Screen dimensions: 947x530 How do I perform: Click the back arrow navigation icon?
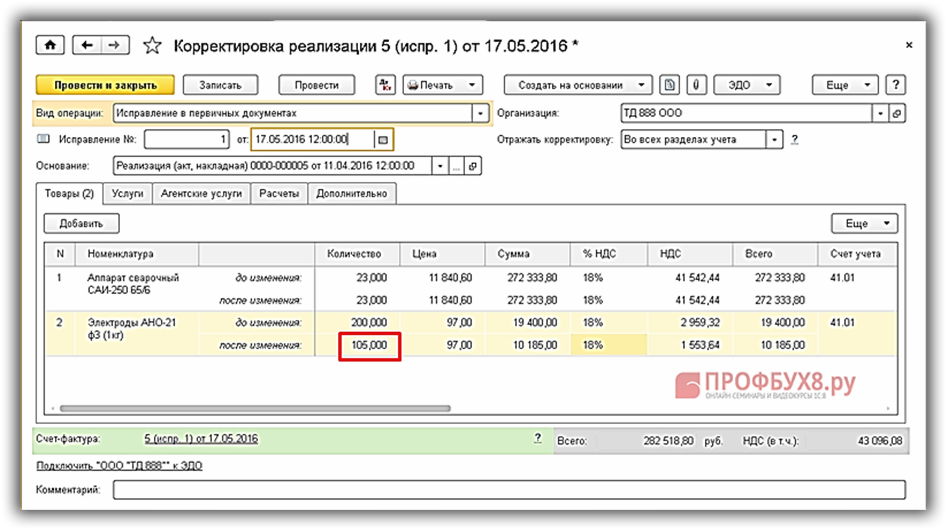tap(88, 46)
